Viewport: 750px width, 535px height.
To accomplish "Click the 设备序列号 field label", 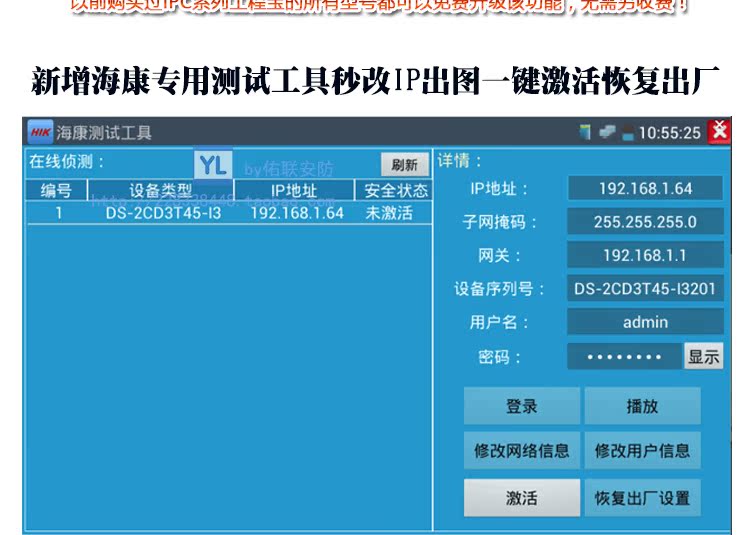I will pyautogui.click(x=499, y=289).
